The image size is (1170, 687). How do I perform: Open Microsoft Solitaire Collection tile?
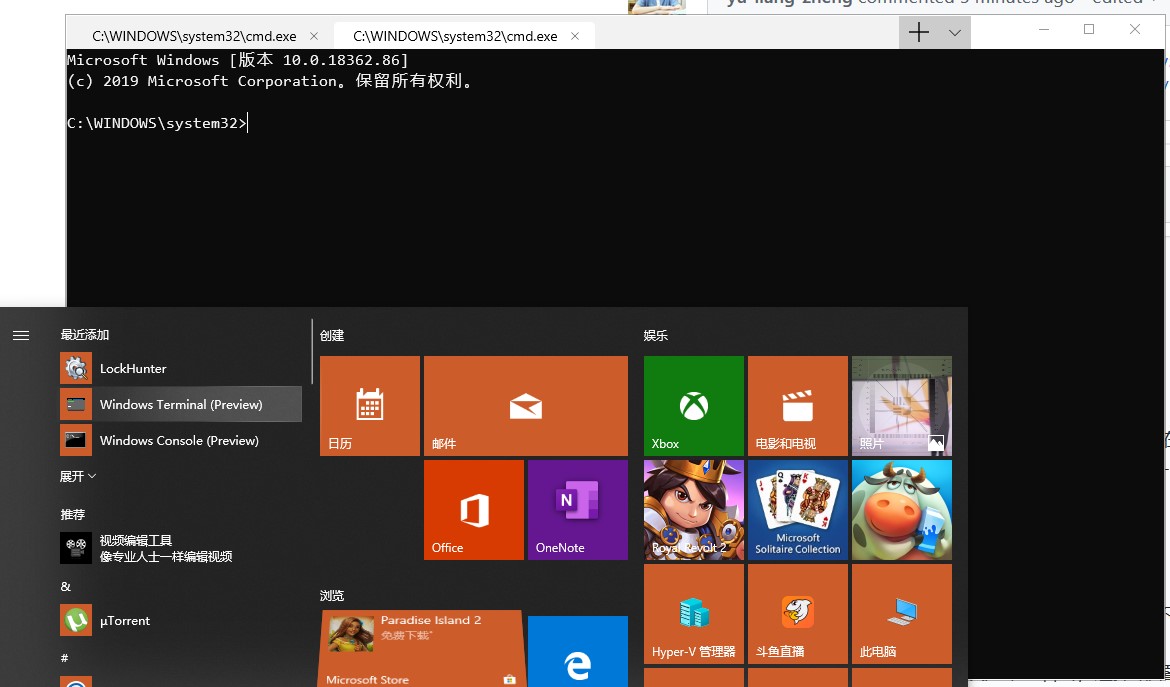pos(798,509)
